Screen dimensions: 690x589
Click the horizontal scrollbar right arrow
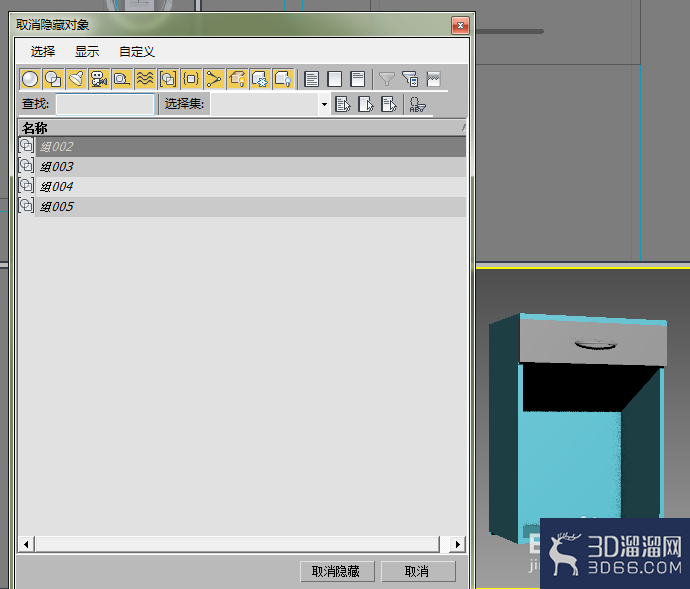(458, 545)
